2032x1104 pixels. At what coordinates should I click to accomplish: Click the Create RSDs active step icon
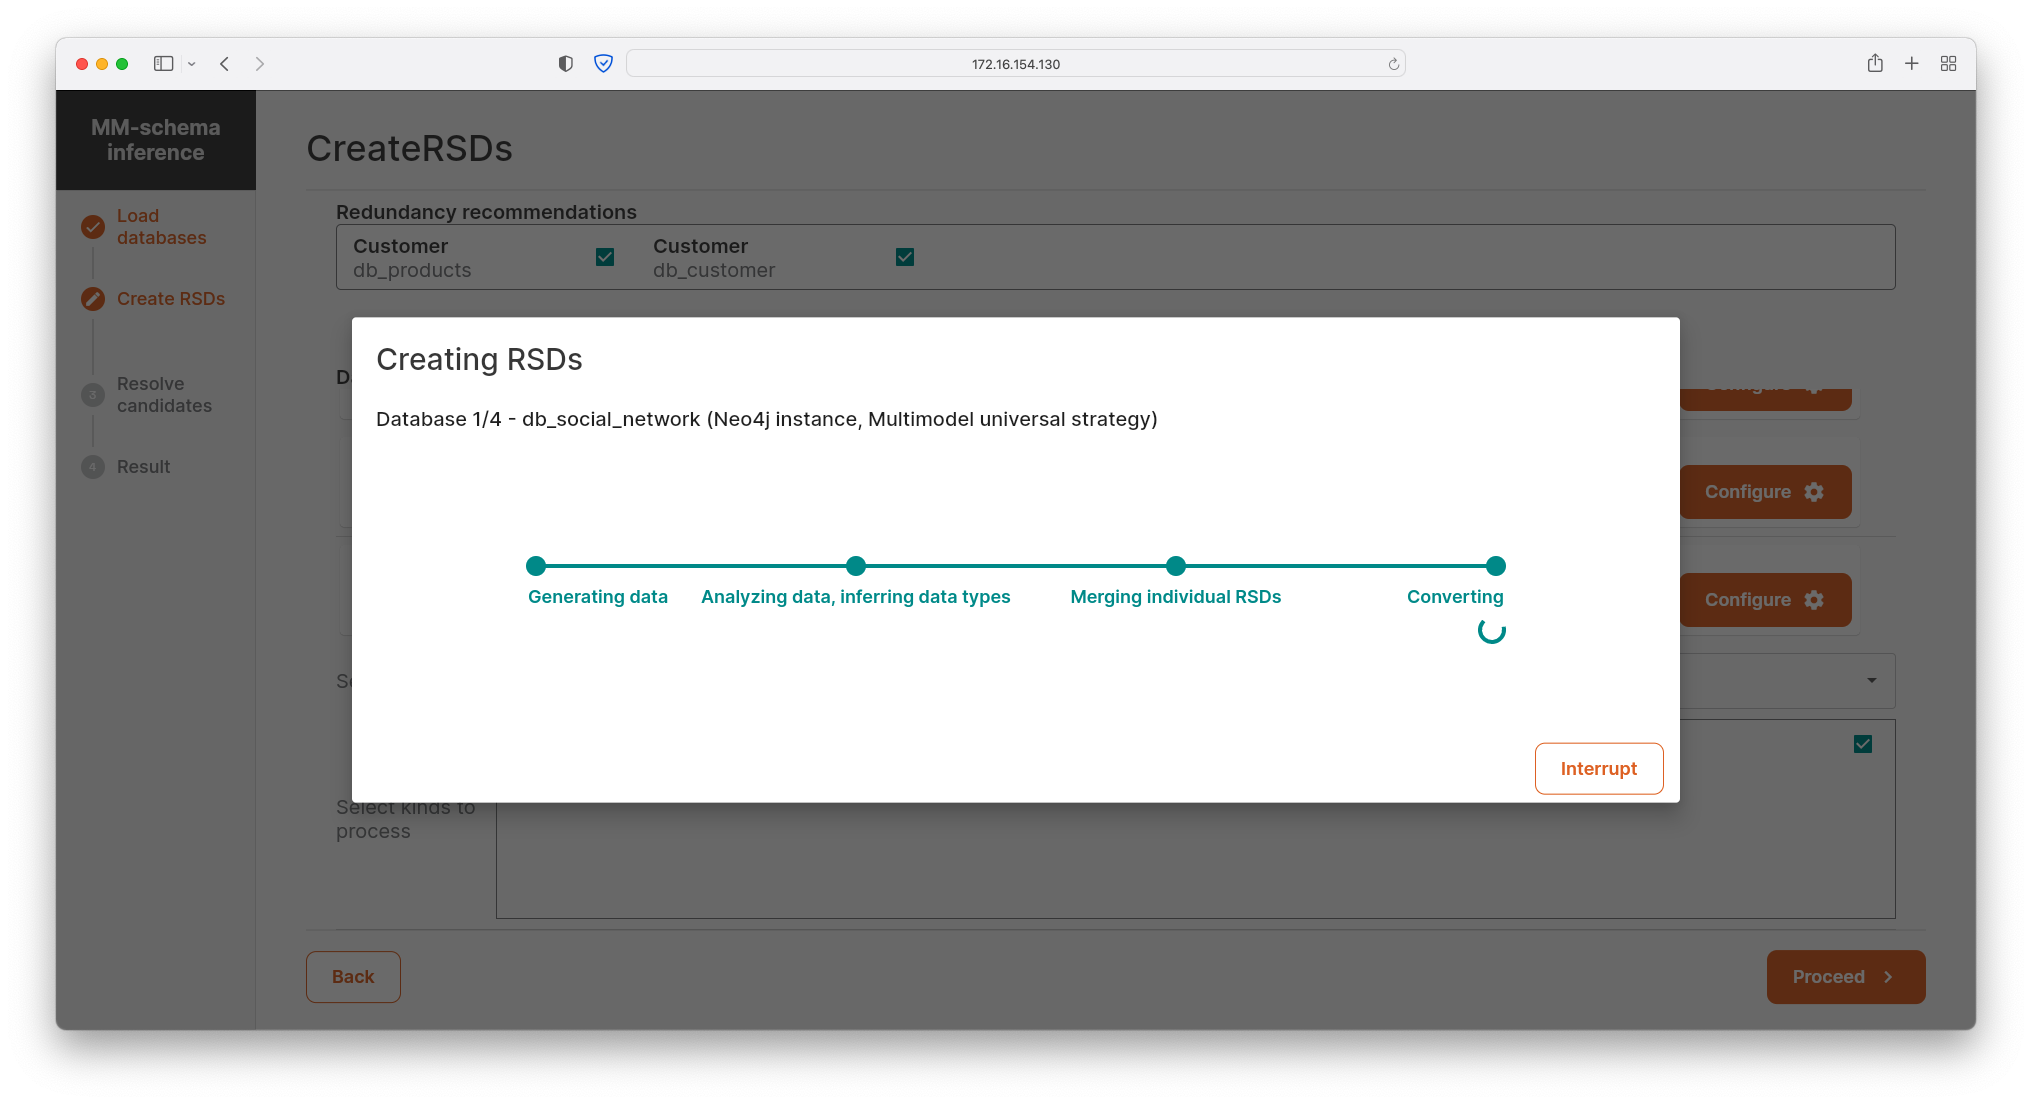coord(92,298)
